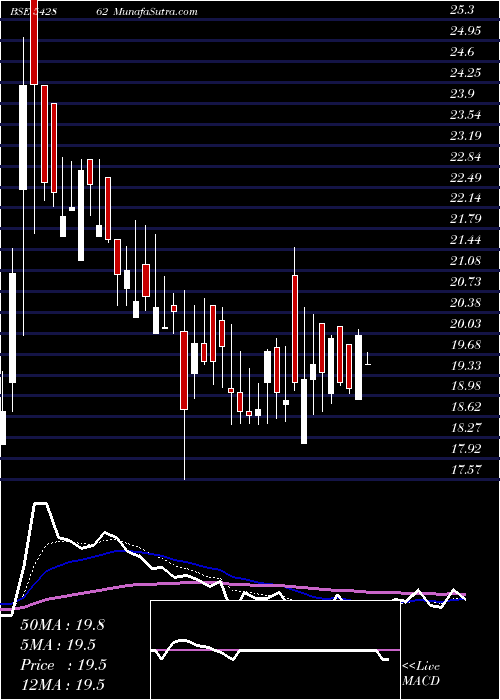Click the 20.38 price axis label
This screenshot has width=500, height=700.
click(x=465, y=303)
